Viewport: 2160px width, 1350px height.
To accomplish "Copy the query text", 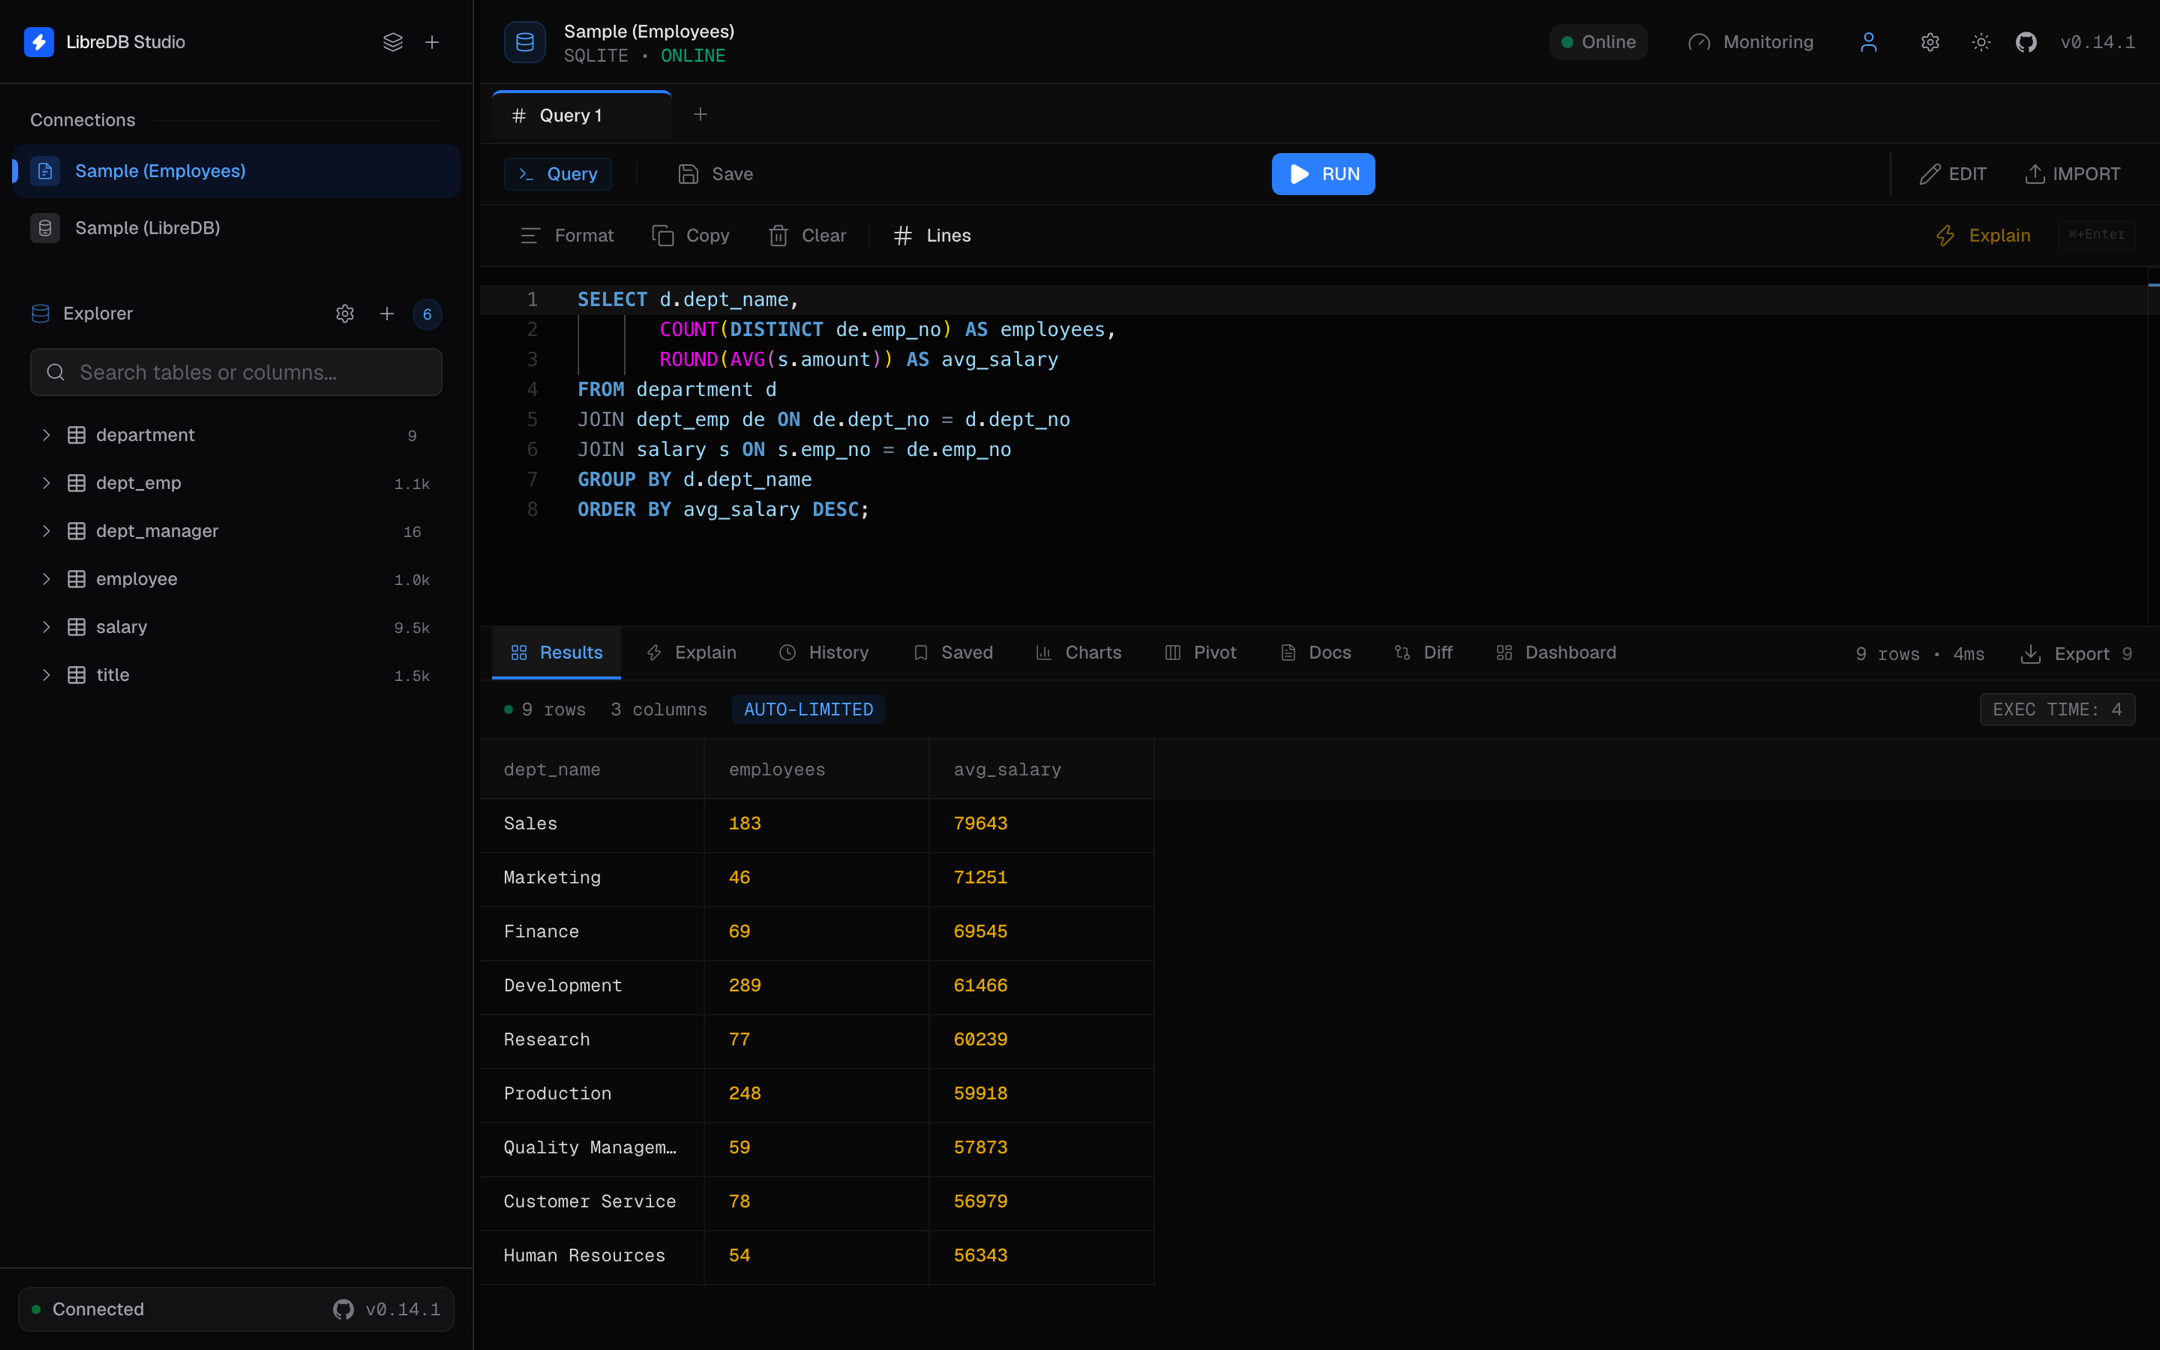I will [x=691, y=236].
